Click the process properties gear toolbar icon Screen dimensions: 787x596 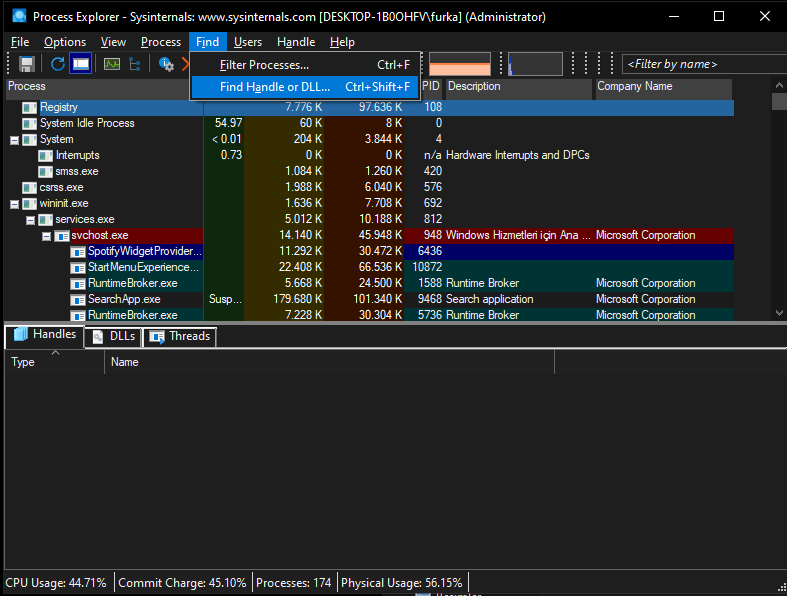(x=166, y=64)
